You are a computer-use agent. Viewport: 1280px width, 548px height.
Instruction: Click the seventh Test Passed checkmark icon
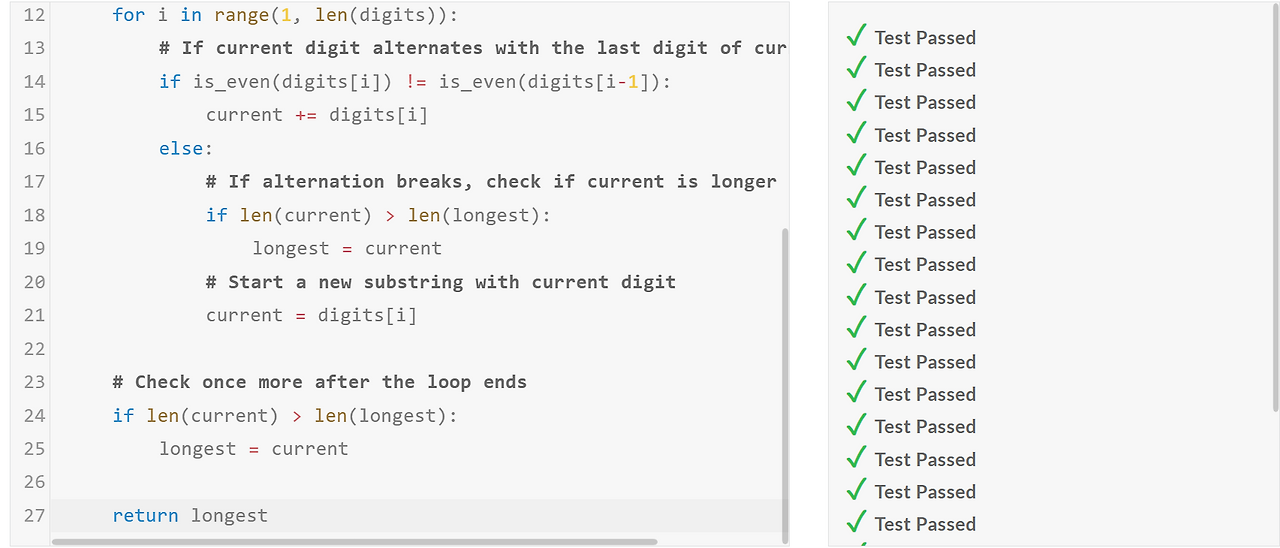[856, 231]
